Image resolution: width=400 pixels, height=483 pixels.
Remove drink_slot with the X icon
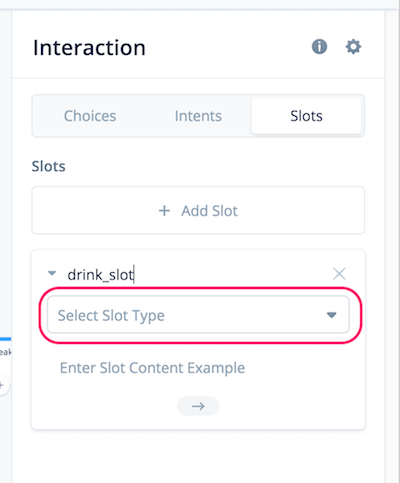click(x=339, y=274)
